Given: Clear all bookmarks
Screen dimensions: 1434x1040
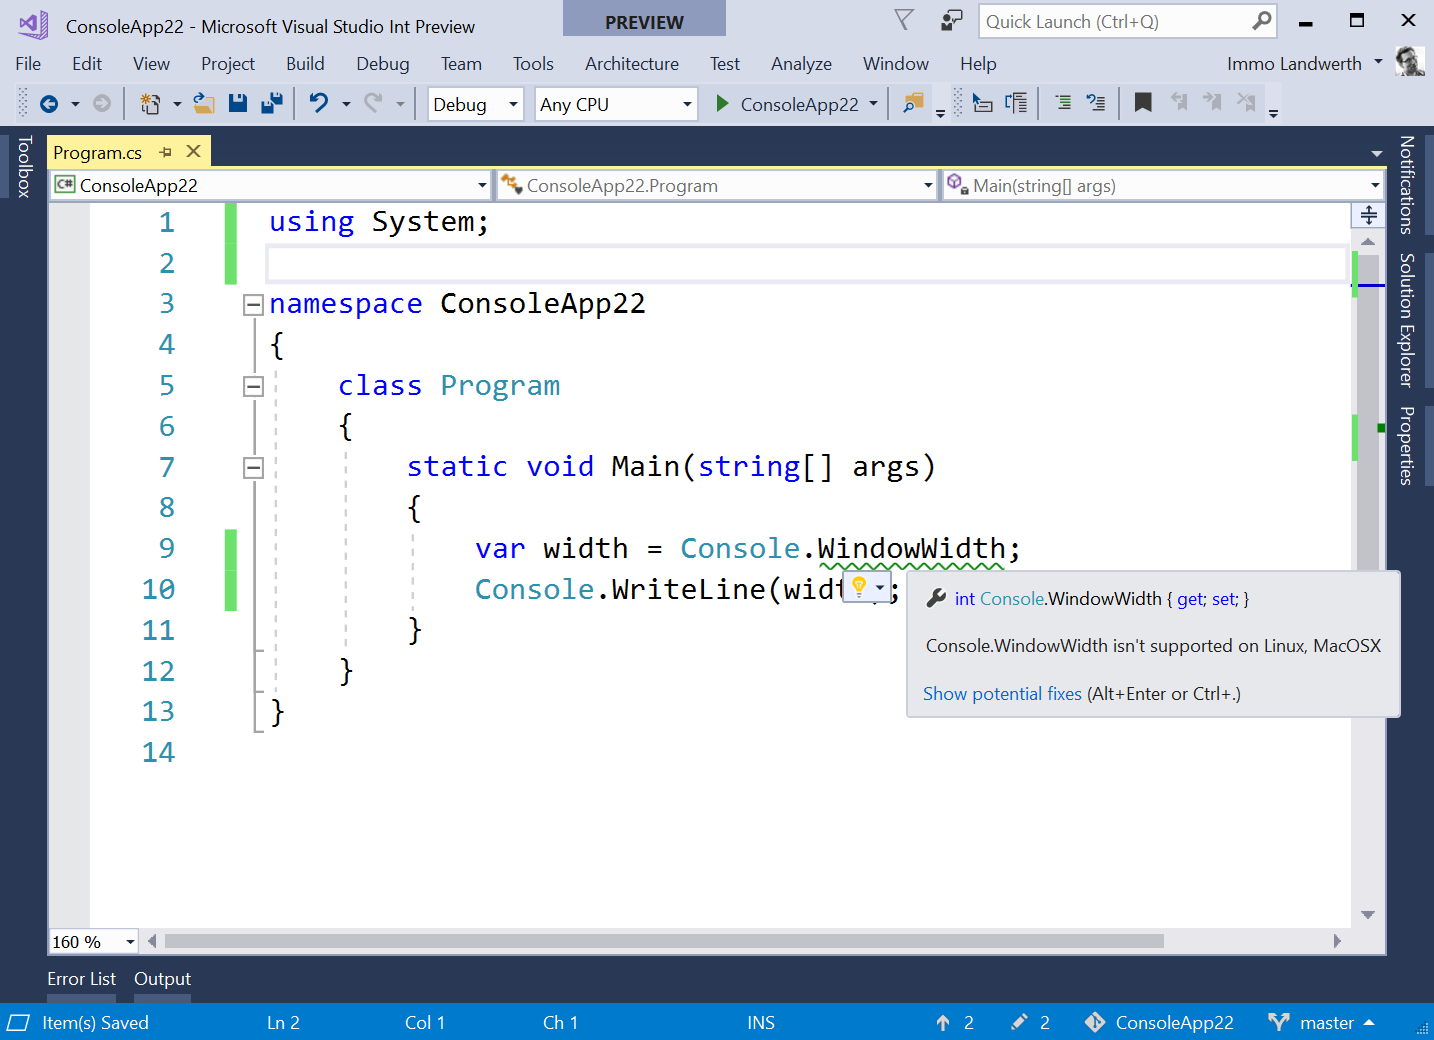Looking at the screenshot, I should click(x=1246, y=103).
